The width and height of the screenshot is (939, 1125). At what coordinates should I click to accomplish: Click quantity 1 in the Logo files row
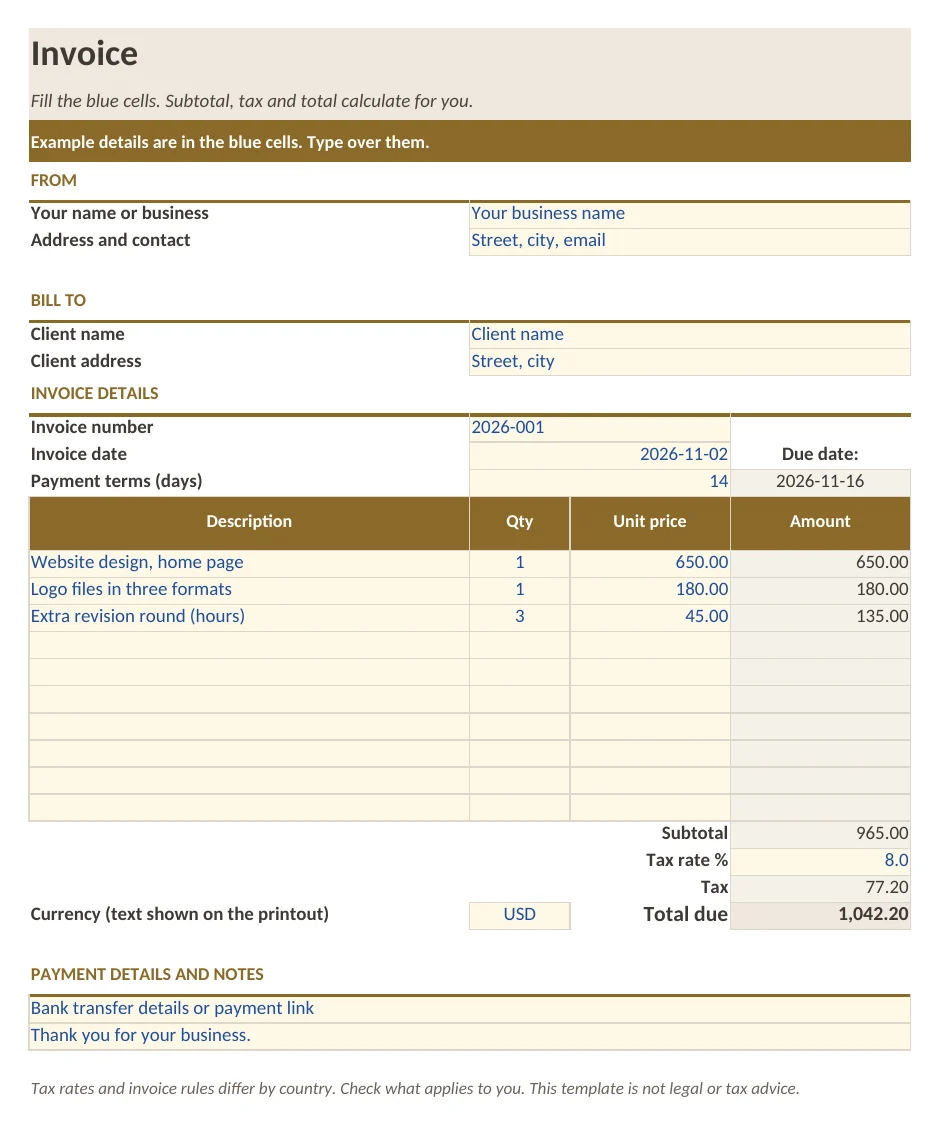point(519,590)
